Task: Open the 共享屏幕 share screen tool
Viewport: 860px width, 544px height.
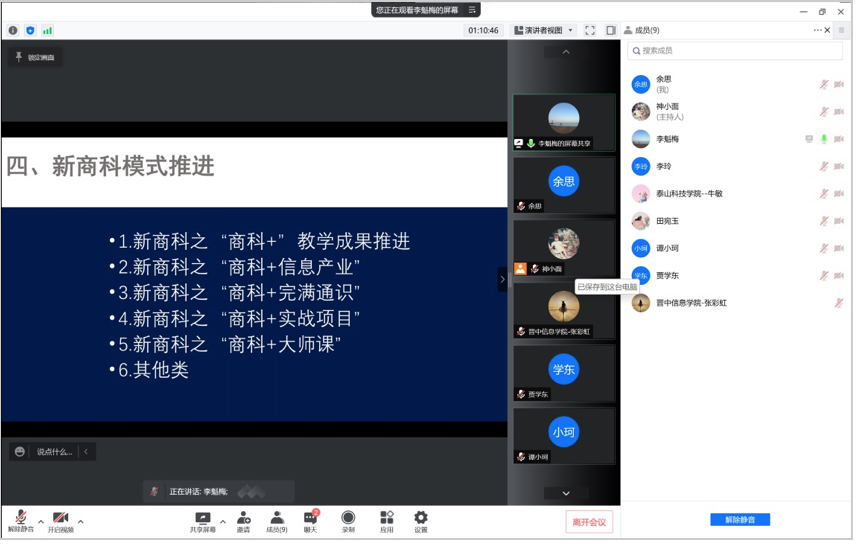Action: [x=203, y=518]
